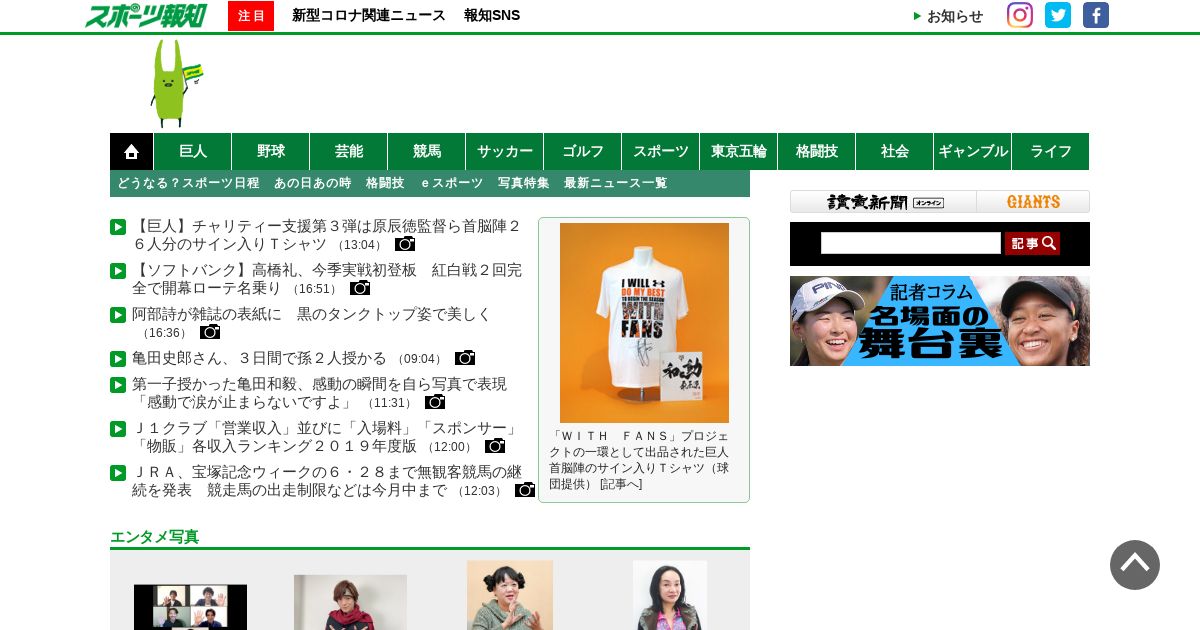Open the Ｊ１クラブ「営業収入」 ranking headline
Viewport: 1200px width, 630px height.
click(325, 437)
